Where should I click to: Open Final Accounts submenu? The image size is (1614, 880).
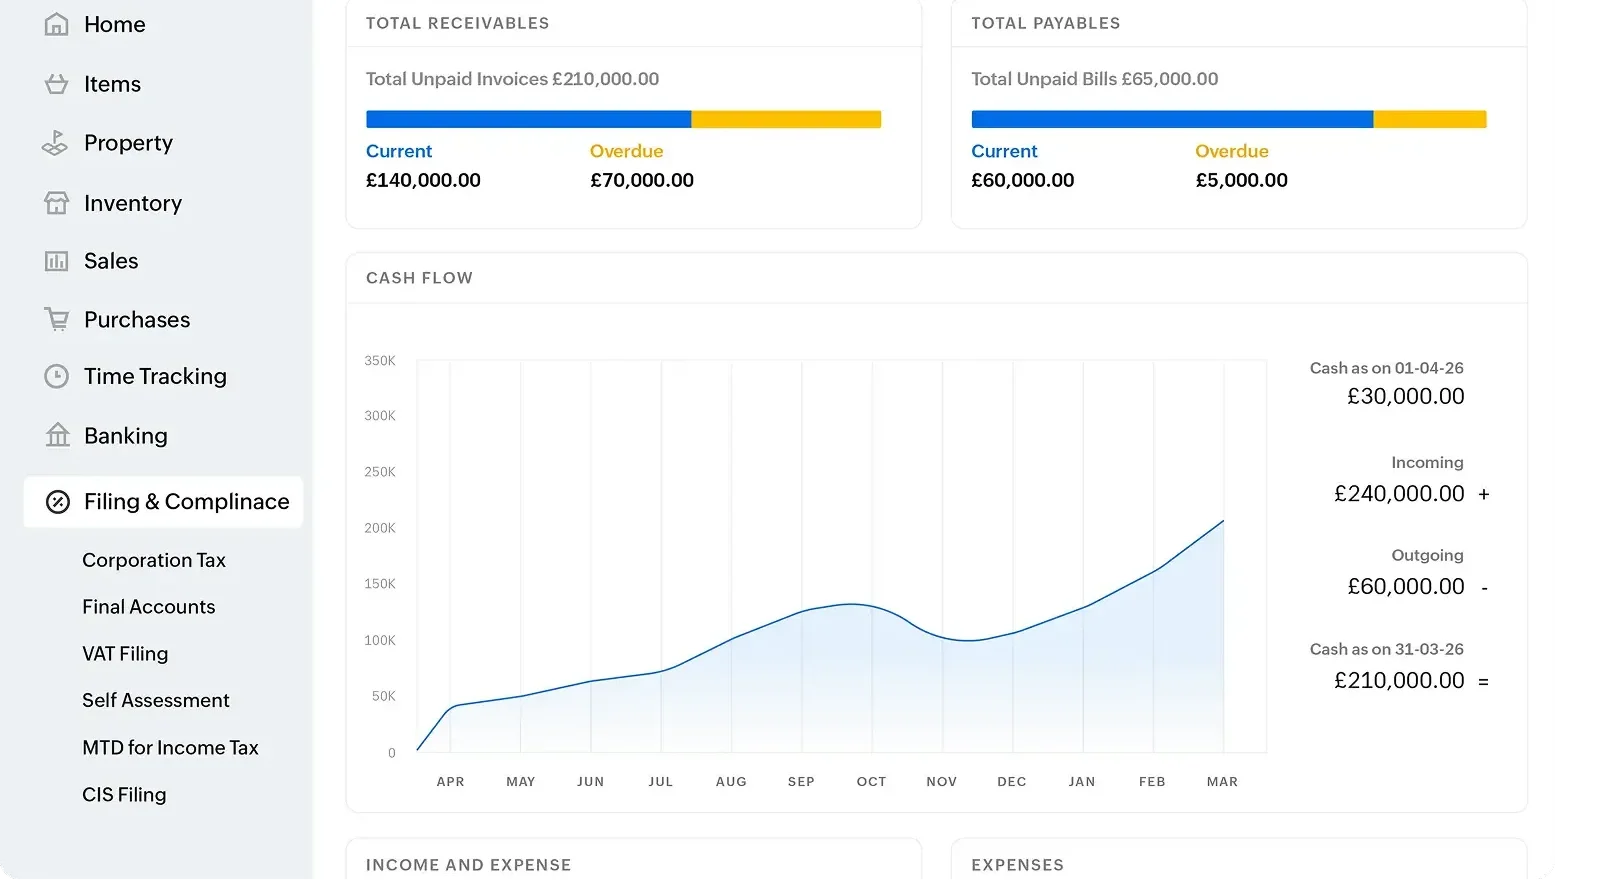[x=149, y=607]
